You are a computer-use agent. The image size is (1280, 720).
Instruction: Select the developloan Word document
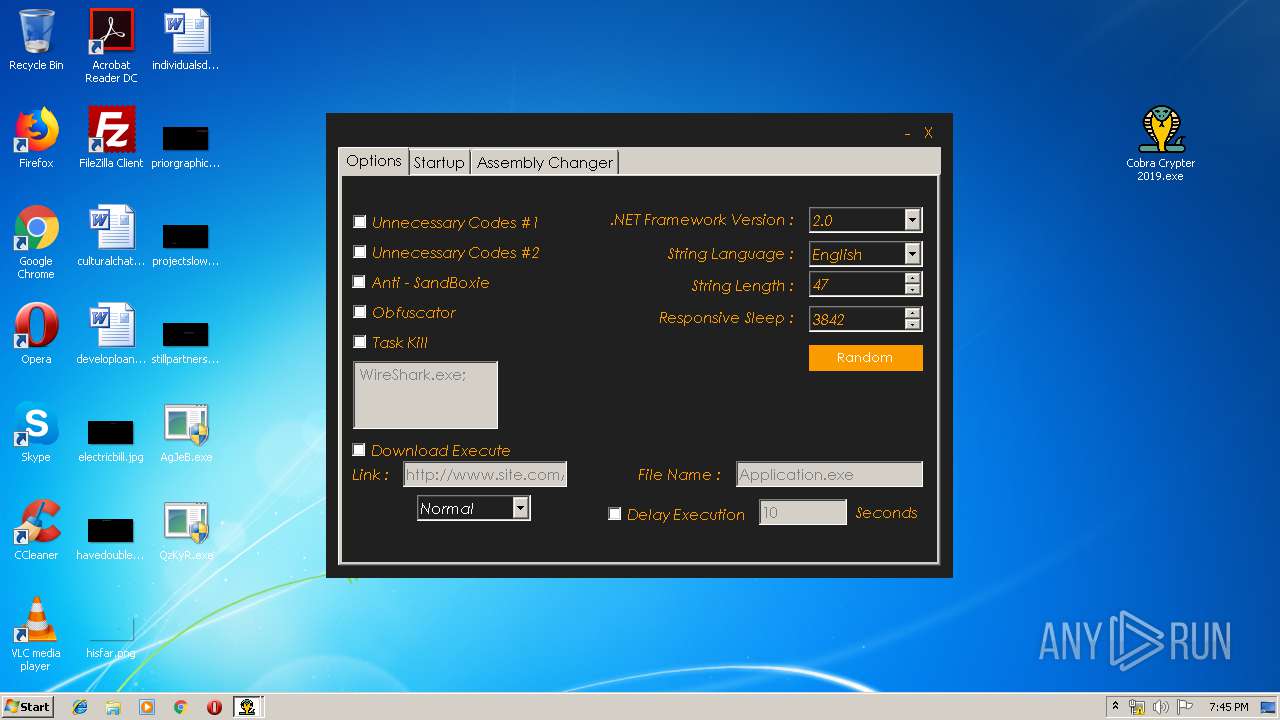111,334
